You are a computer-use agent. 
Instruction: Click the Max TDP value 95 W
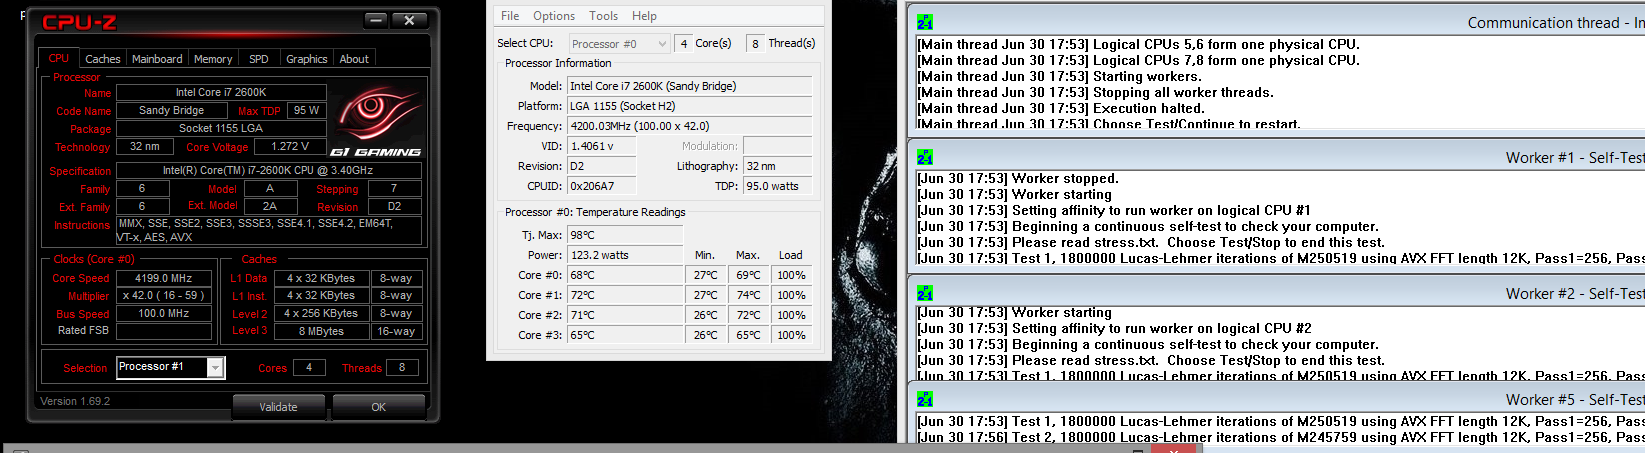point(307,110)
